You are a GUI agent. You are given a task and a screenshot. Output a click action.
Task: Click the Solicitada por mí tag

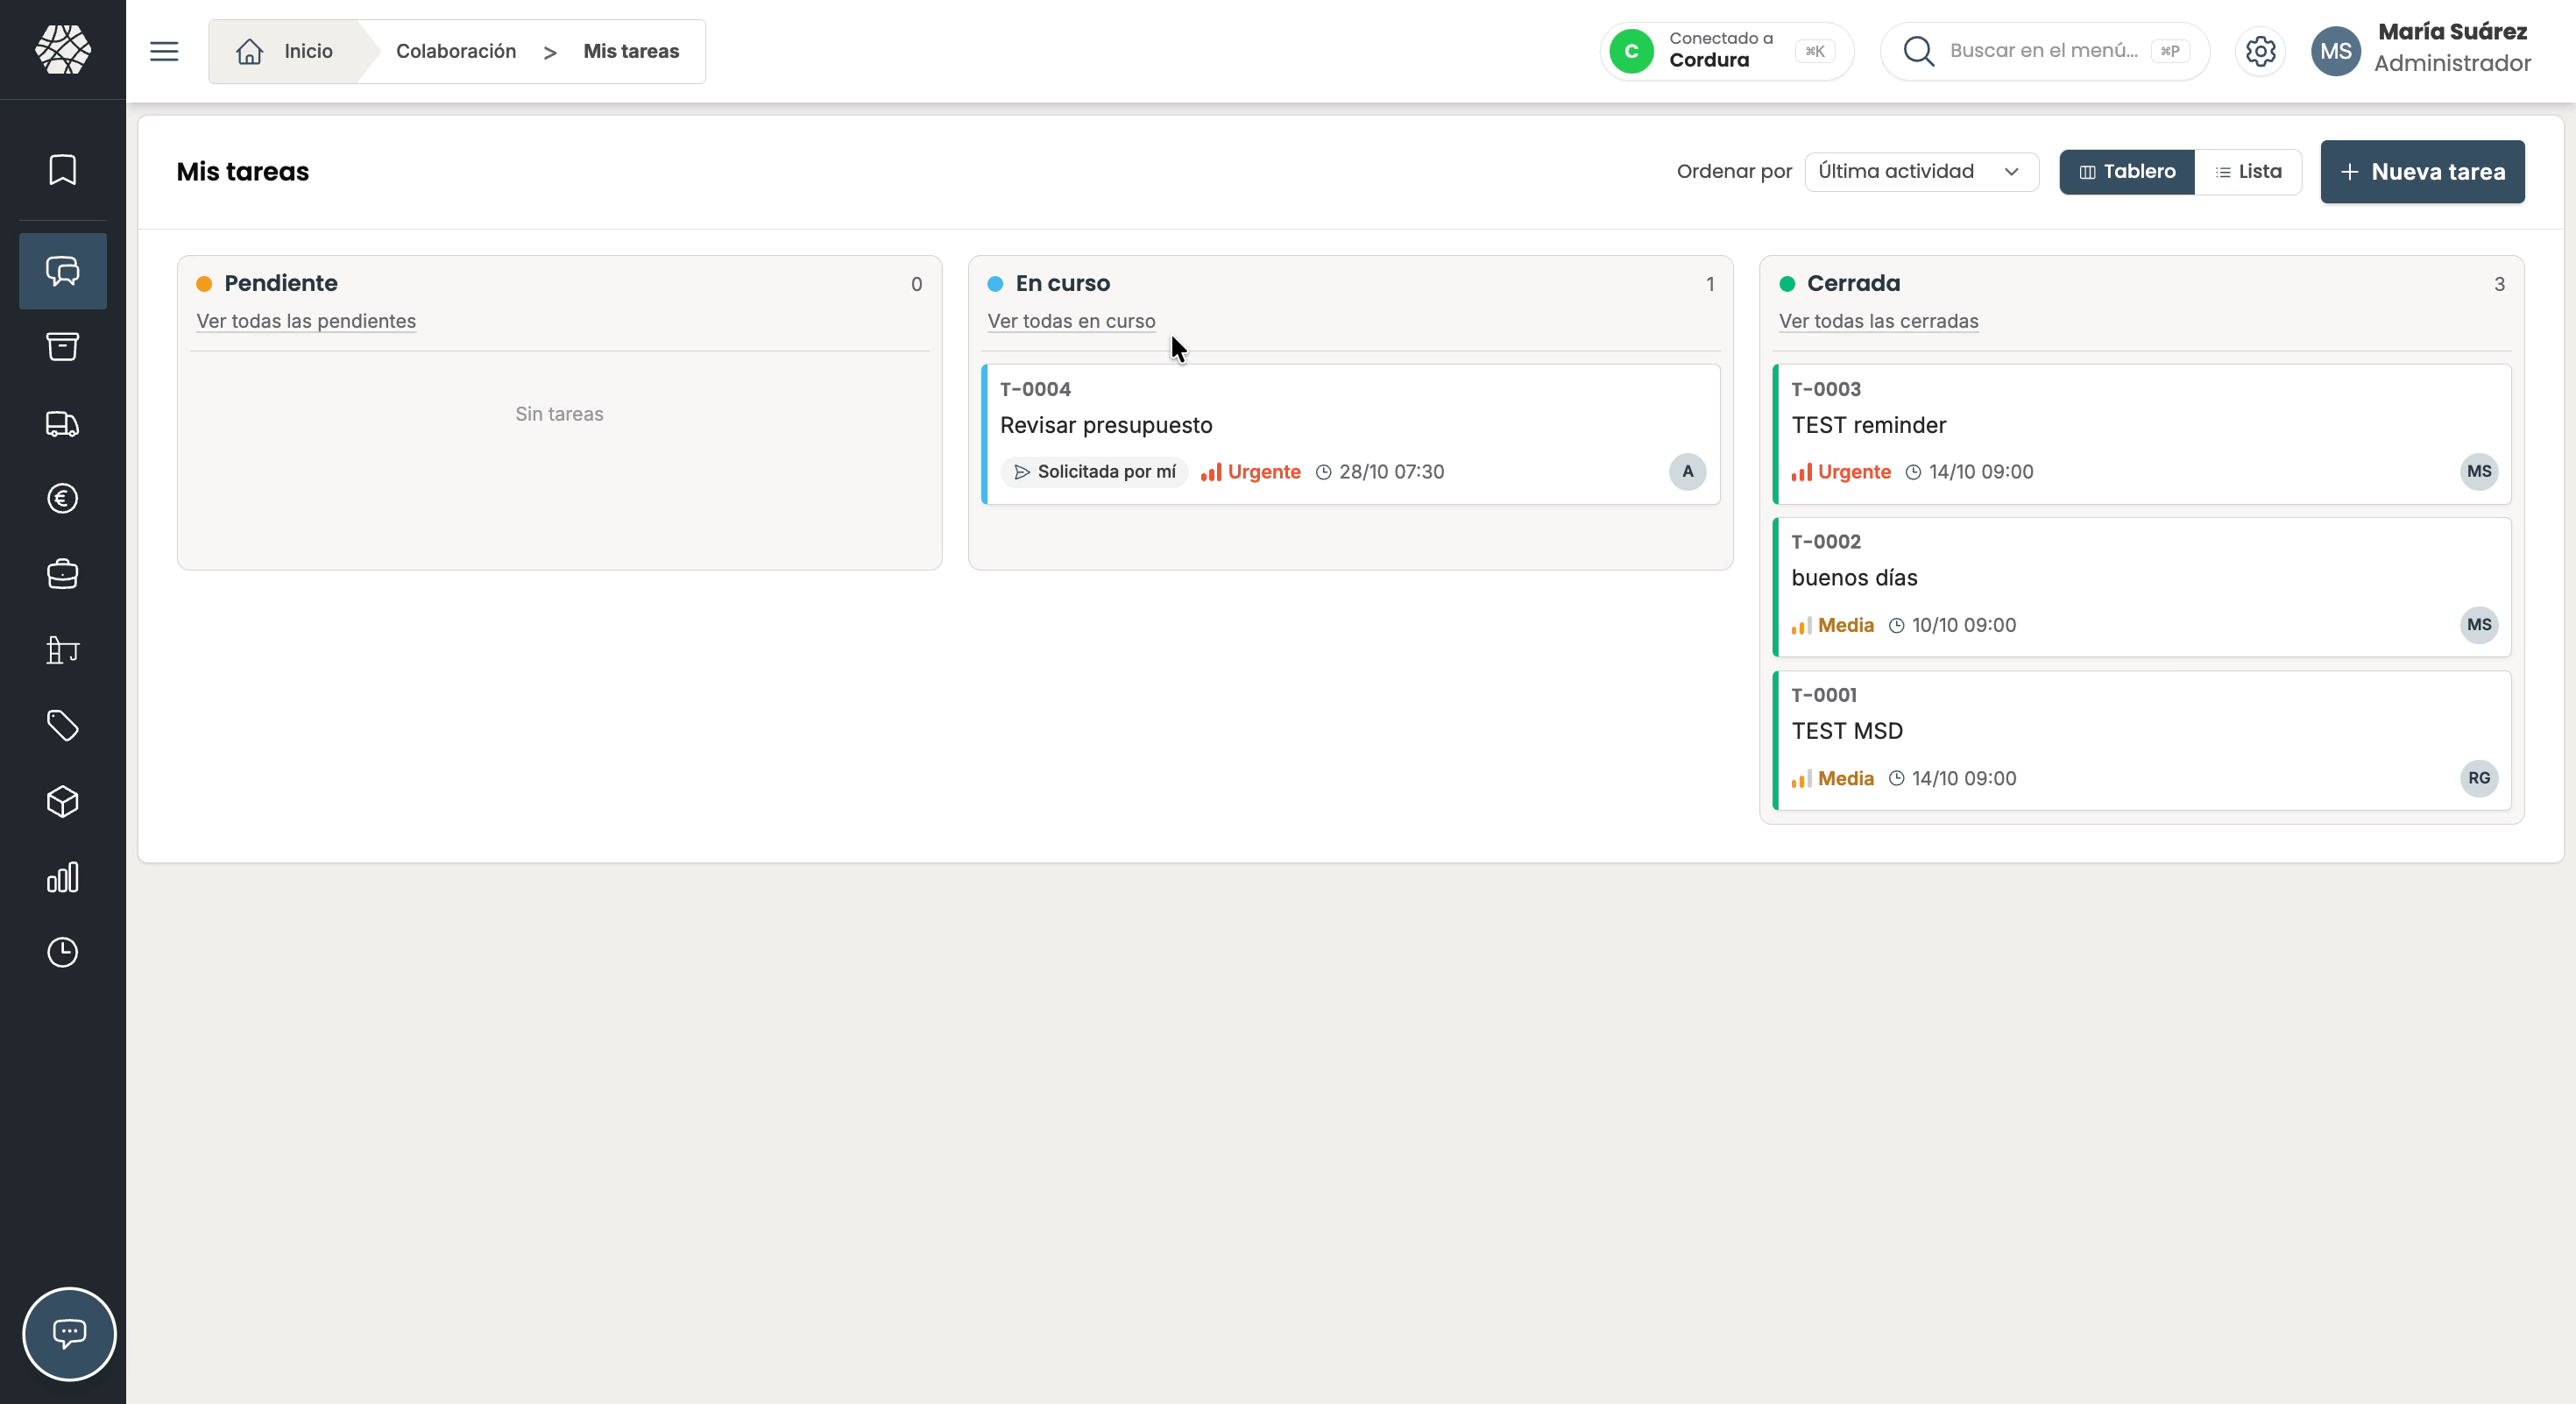click(1095, 472)
